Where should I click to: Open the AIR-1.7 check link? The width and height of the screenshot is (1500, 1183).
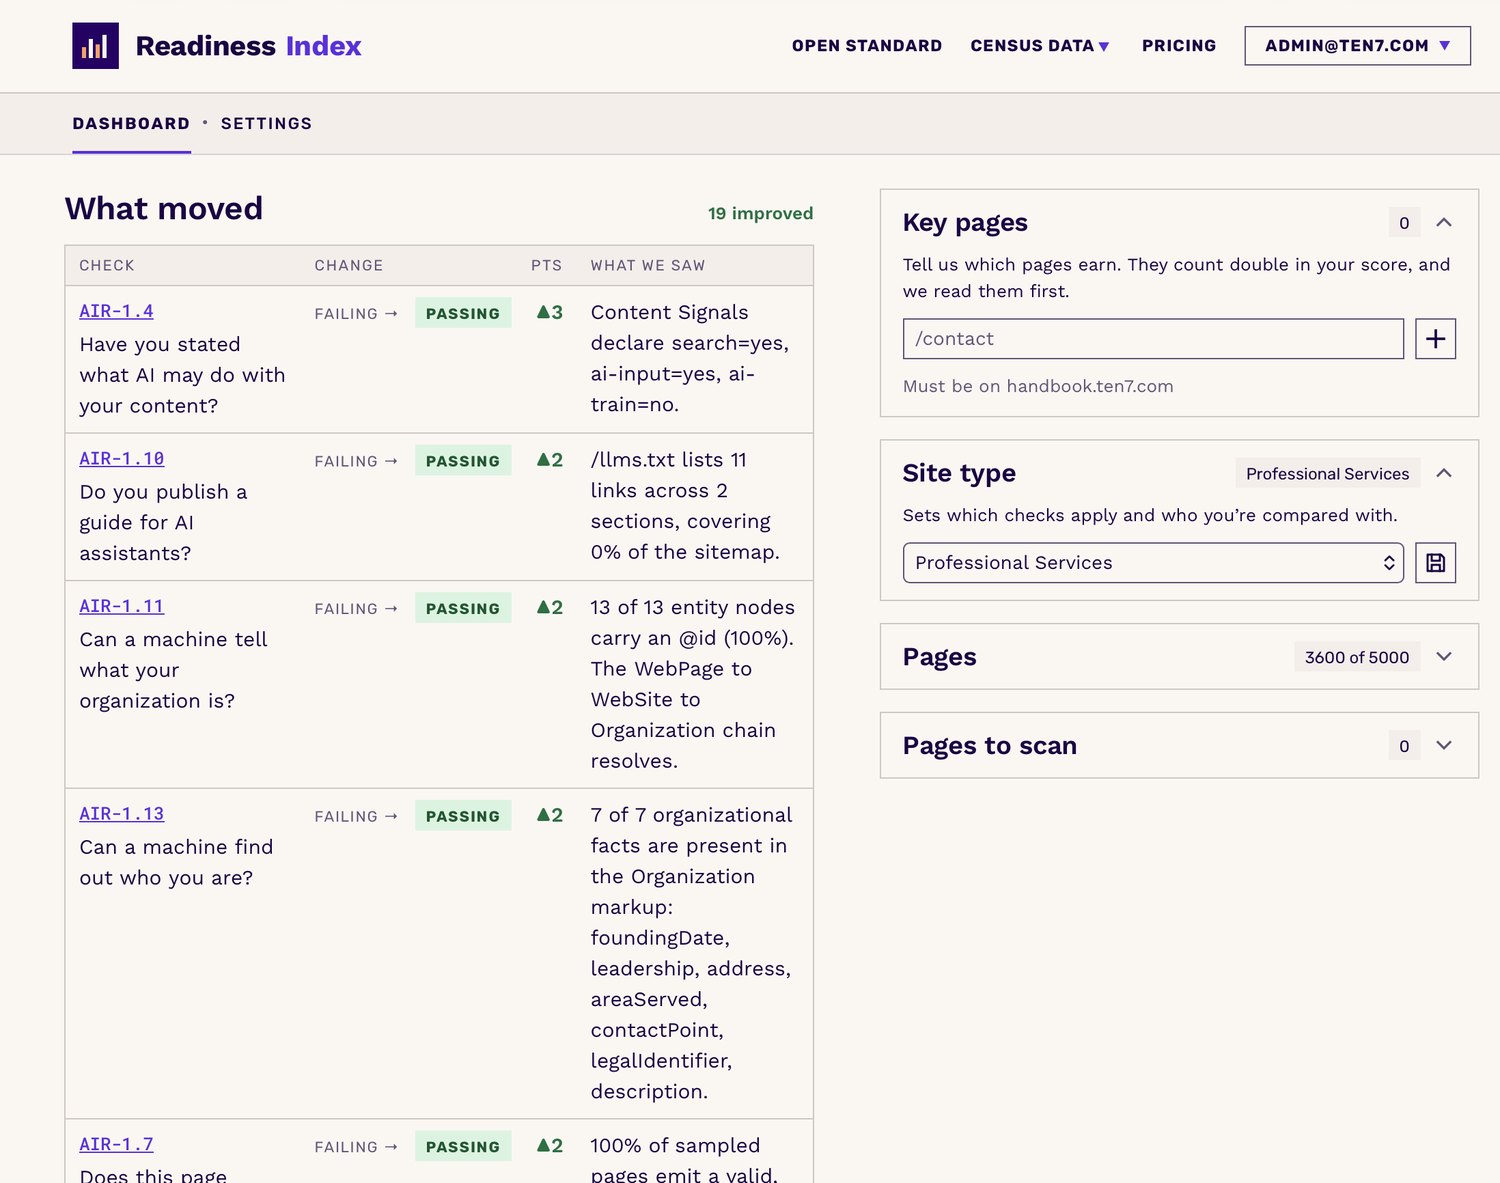(117, 1144)
